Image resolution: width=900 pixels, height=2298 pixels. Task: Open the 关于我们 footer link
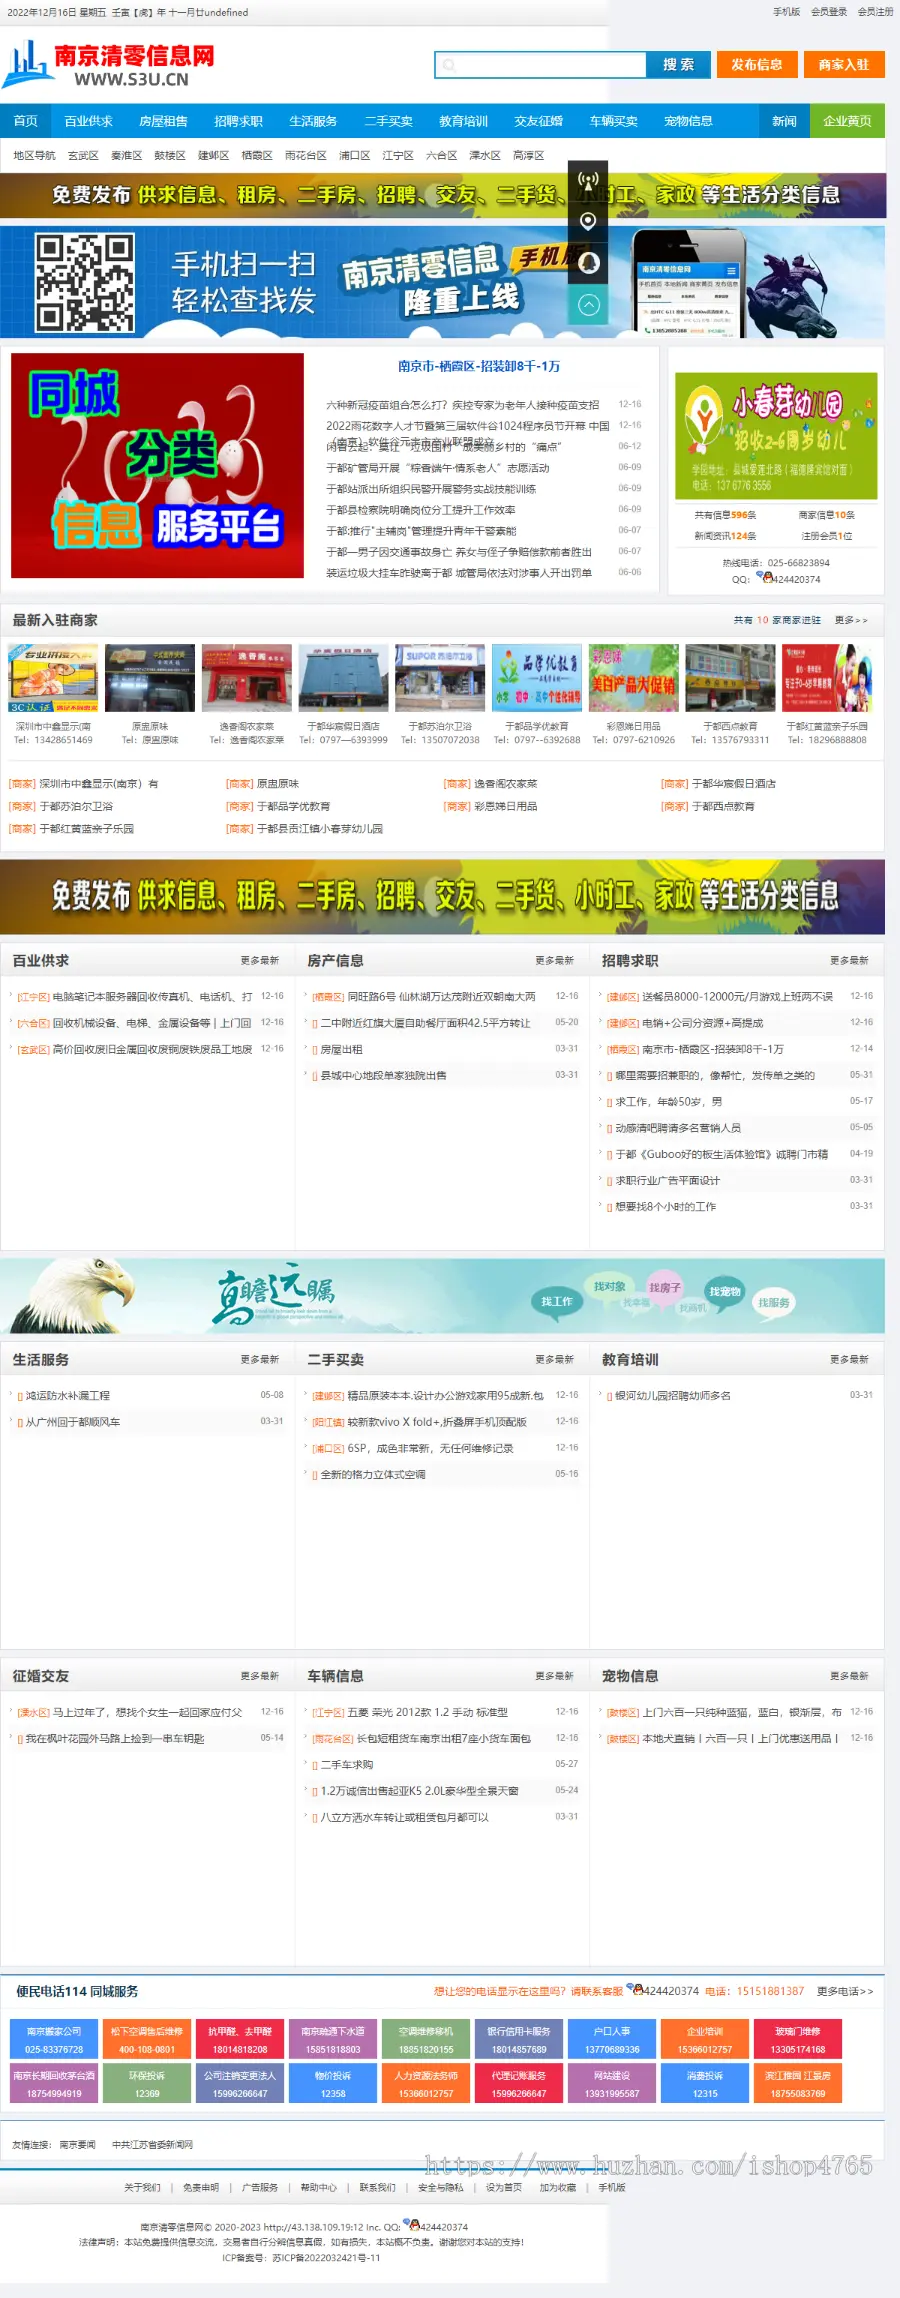[142, 2187]
